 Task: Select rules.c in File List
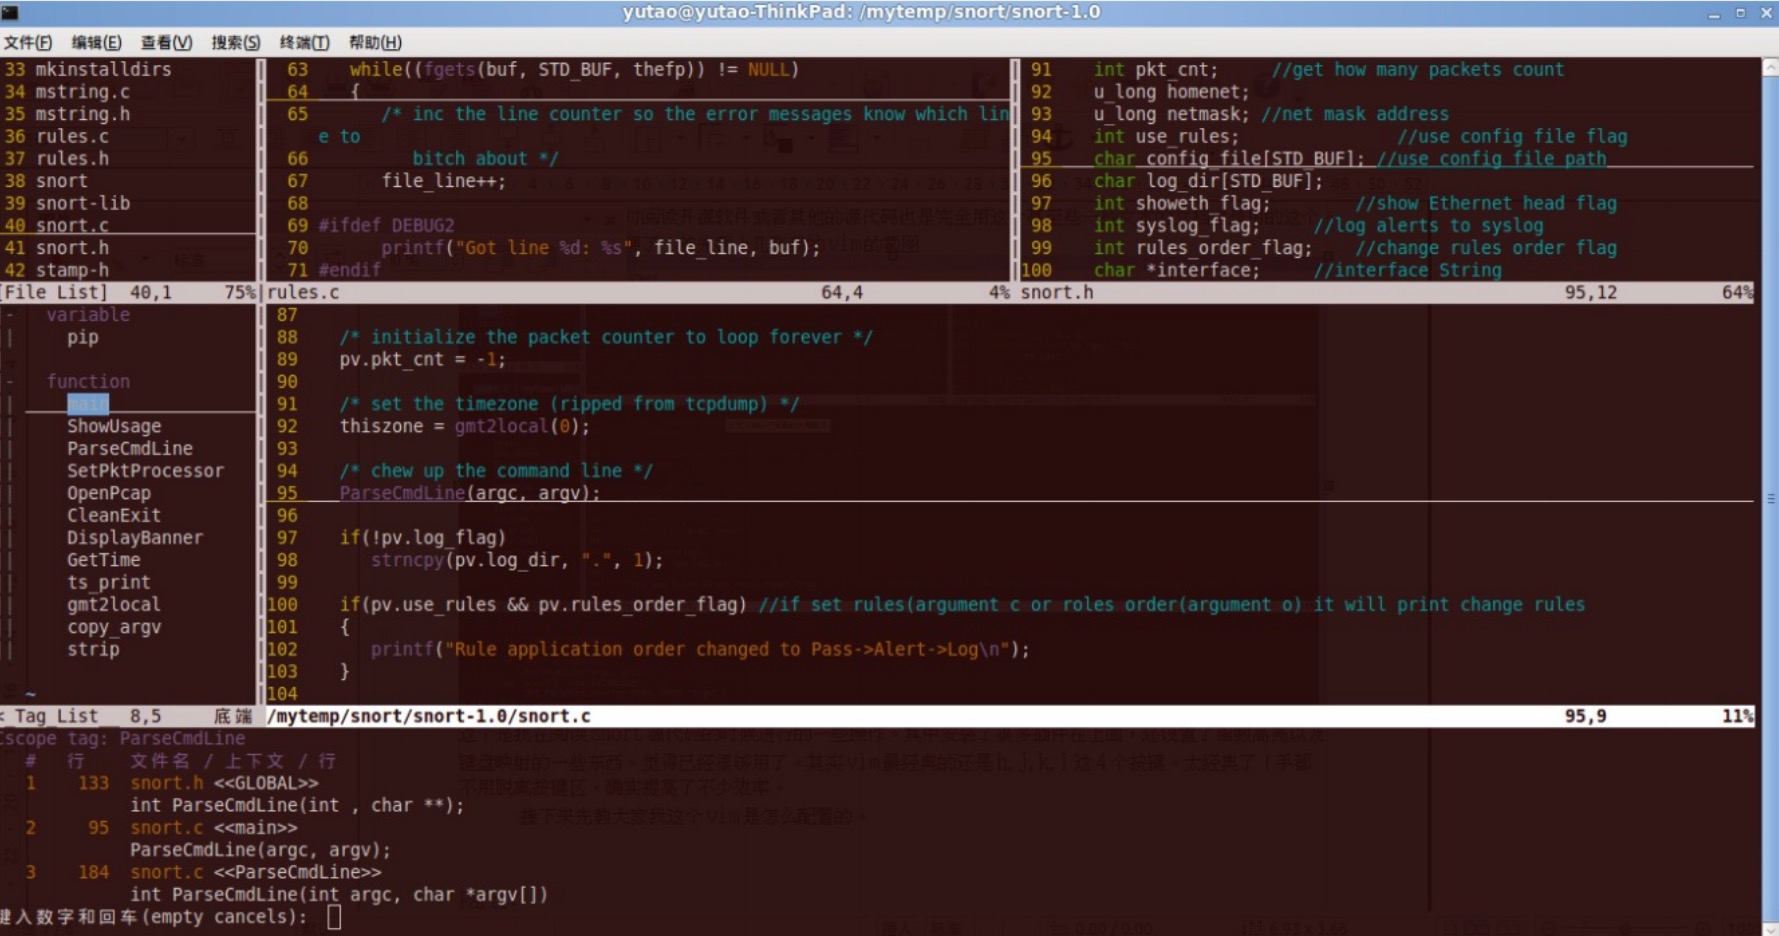pyautogui.click(x=72, y=136)
